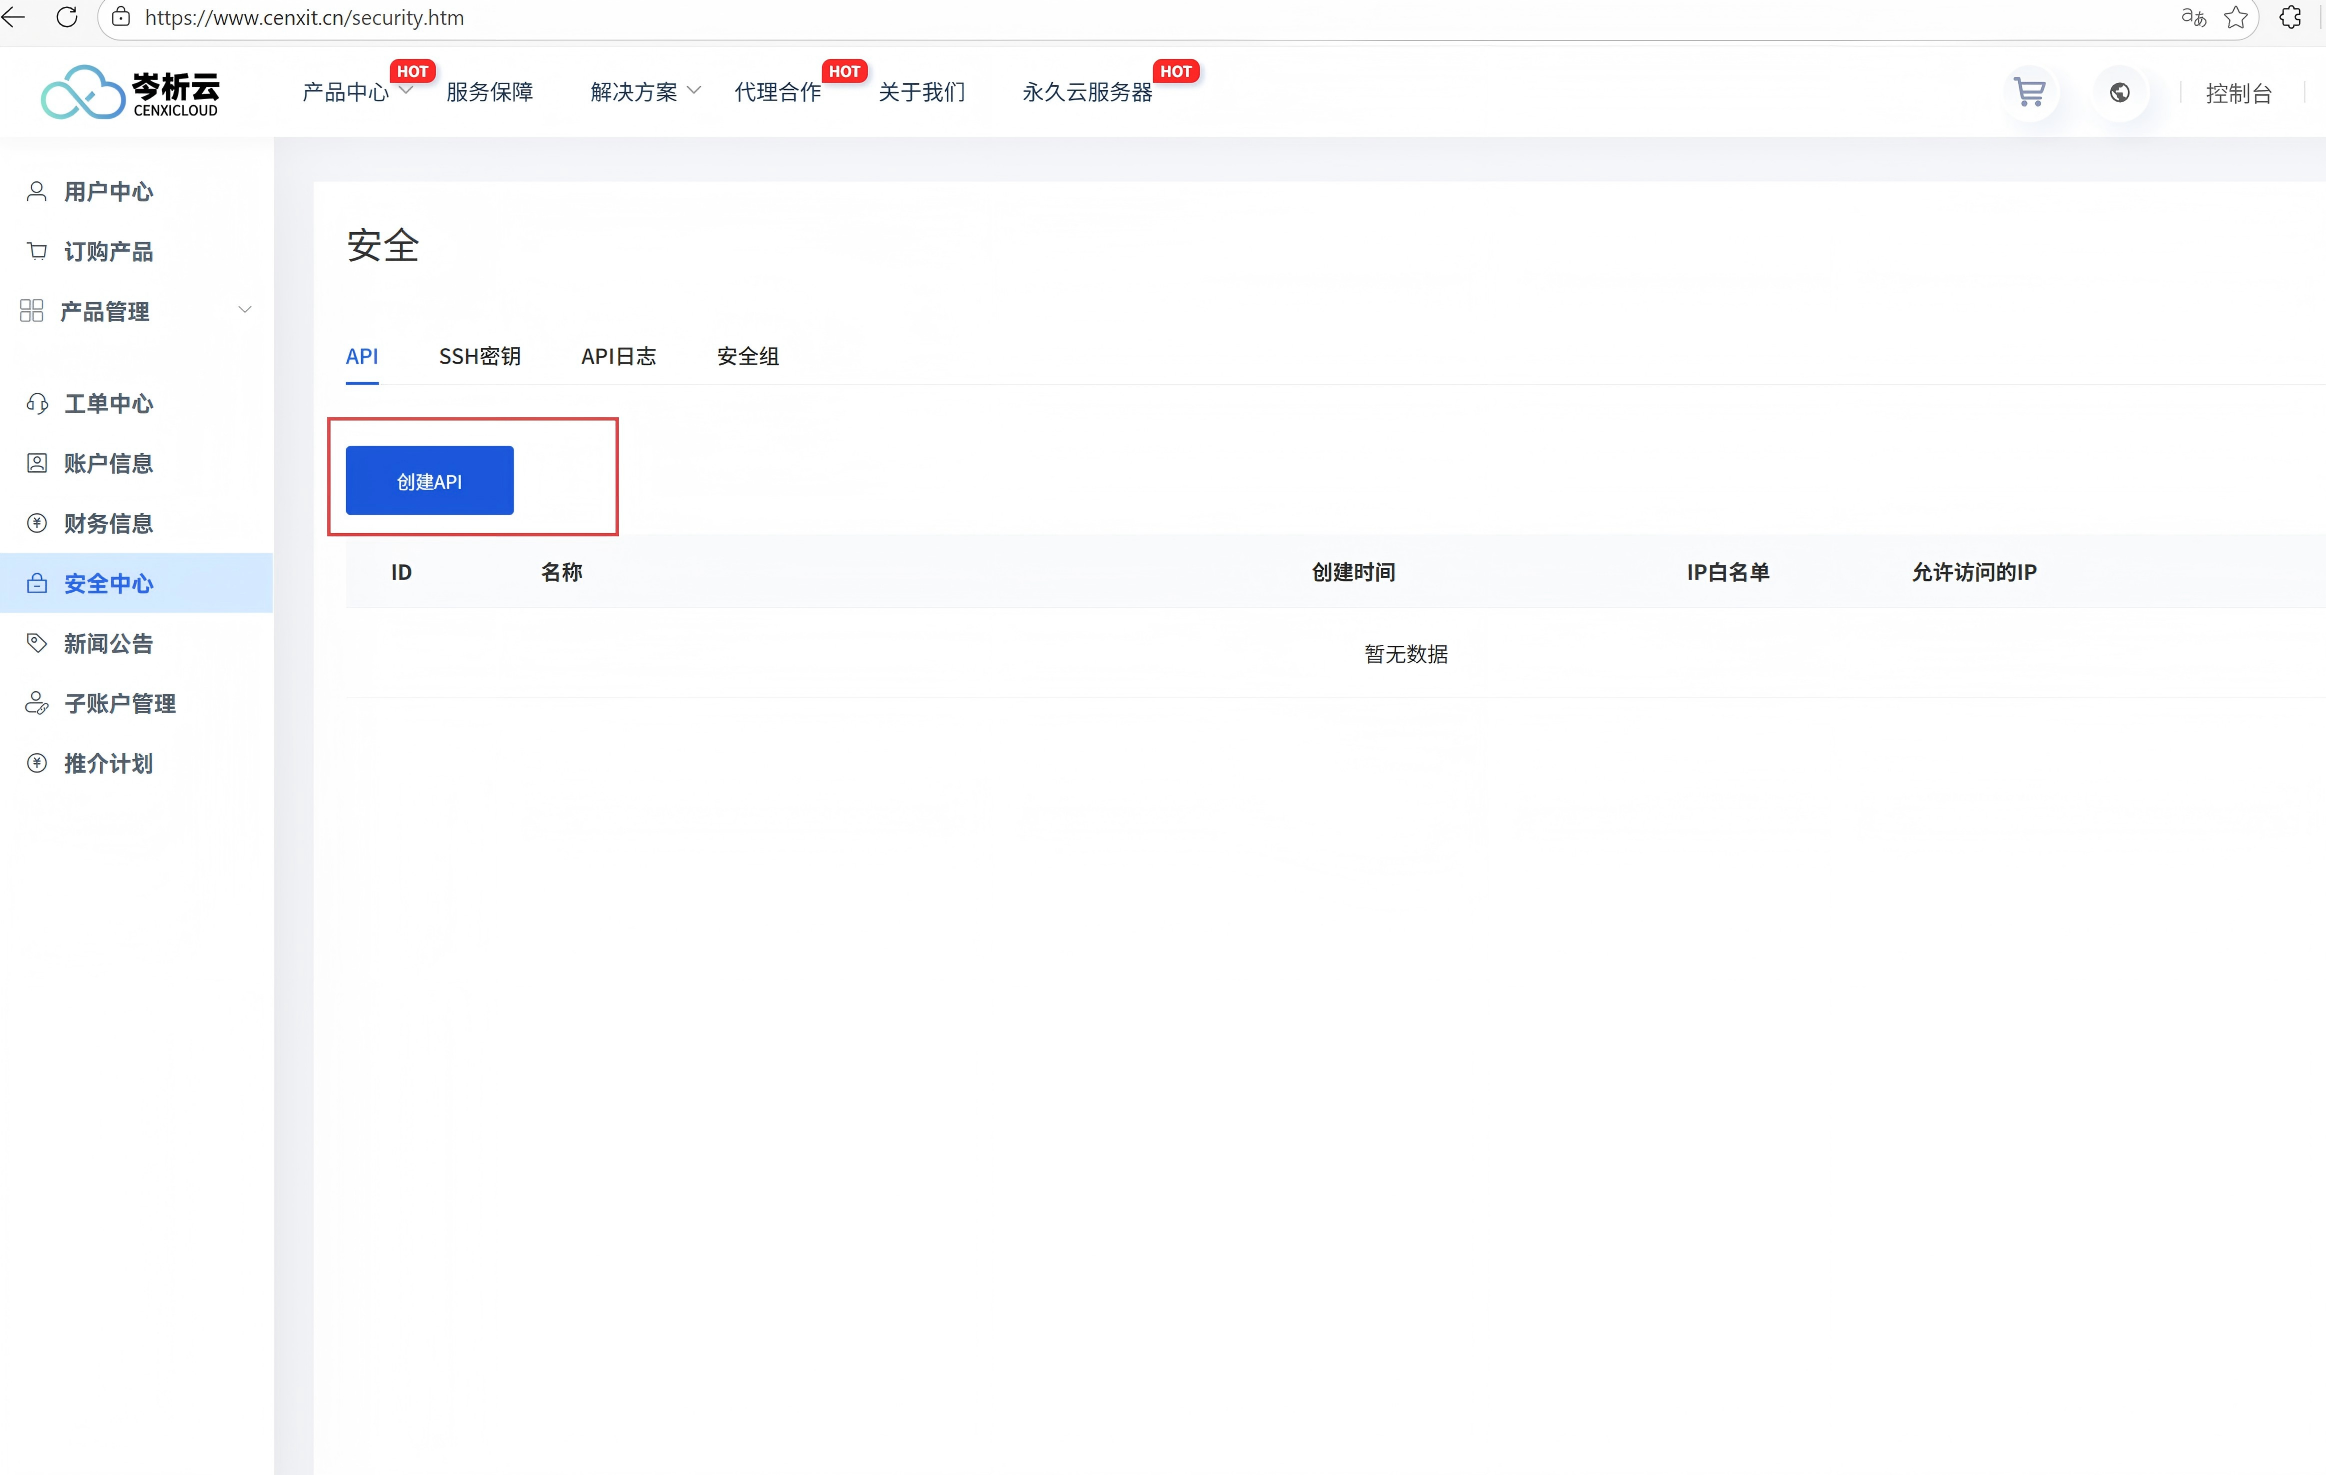Click the CENXICLOUD logo
Image resolution: width=2326 pixels, height=1475 pixels.
(130, 92)
